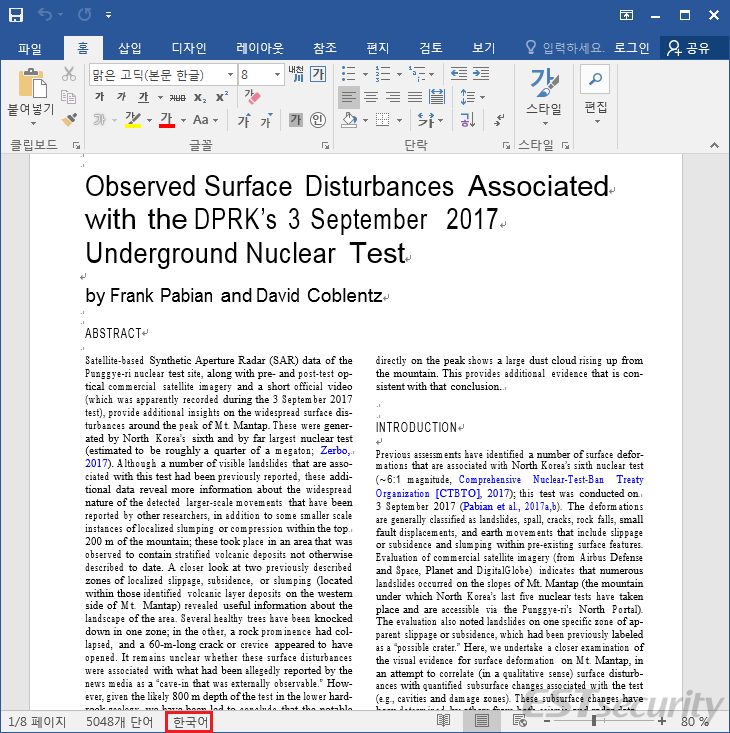Toggle bold formatting

click(100, 97)
